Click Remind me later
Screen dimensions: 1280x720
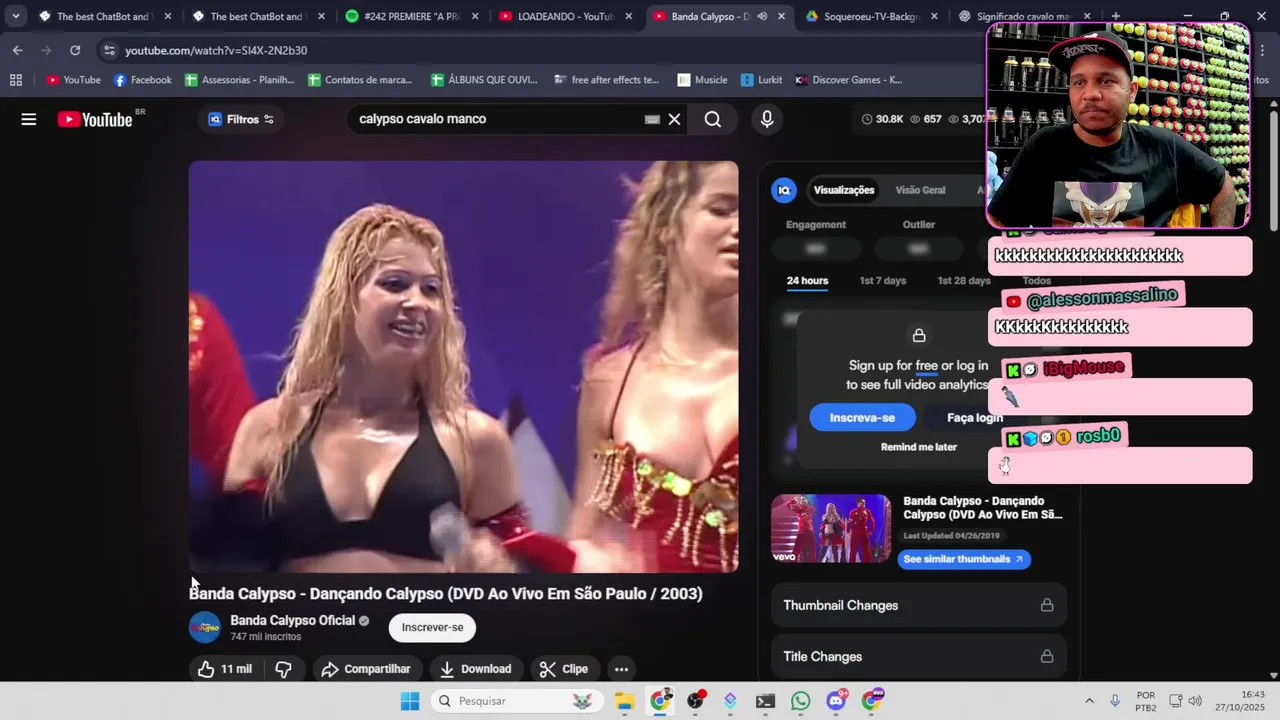tap(919, 447)
